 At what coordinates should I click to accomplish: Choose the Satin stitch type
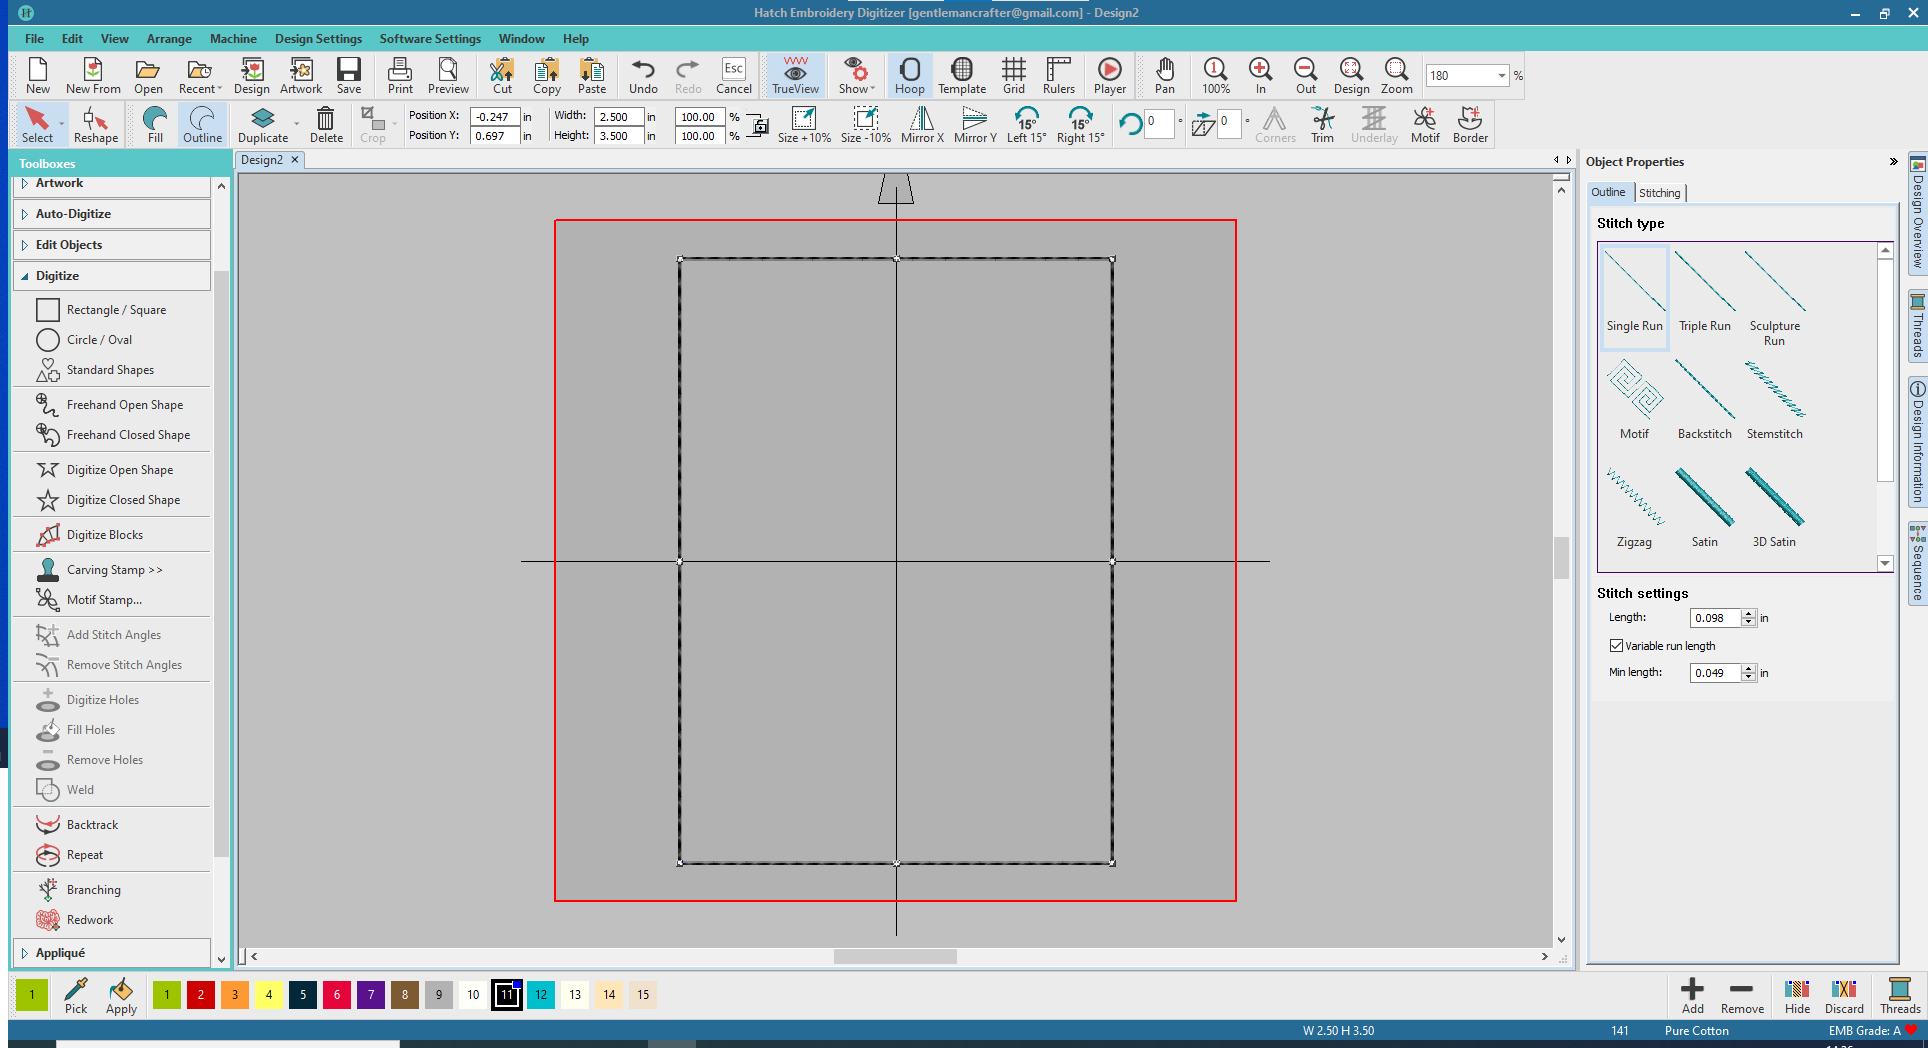click(x=1704, y=507)
